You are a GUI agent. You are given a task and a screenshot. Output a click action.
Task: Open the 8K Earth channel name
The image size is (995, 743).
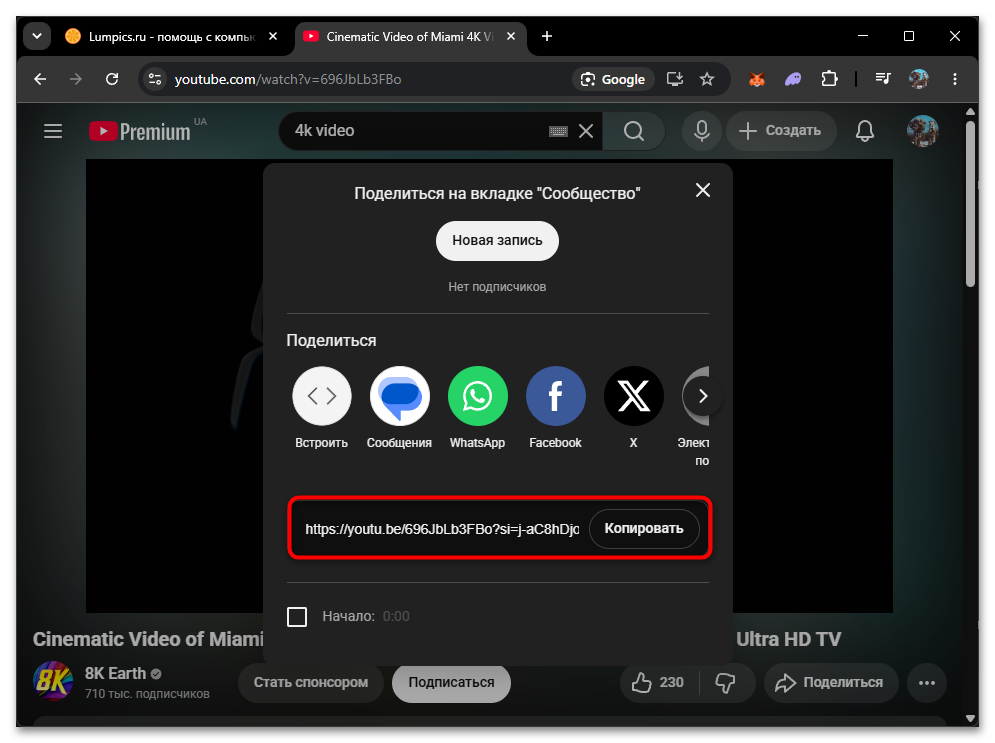click(115, 674)
